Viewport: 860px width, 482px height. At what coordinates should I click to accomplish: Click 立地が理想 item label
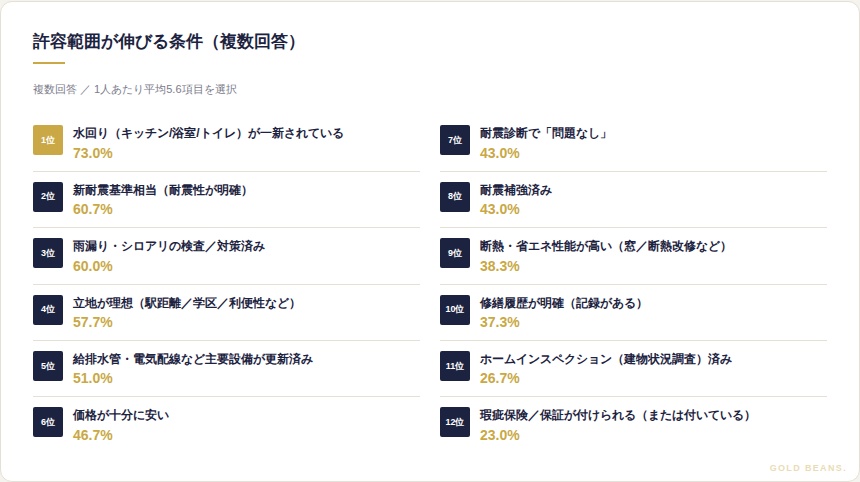coord(184,303)
